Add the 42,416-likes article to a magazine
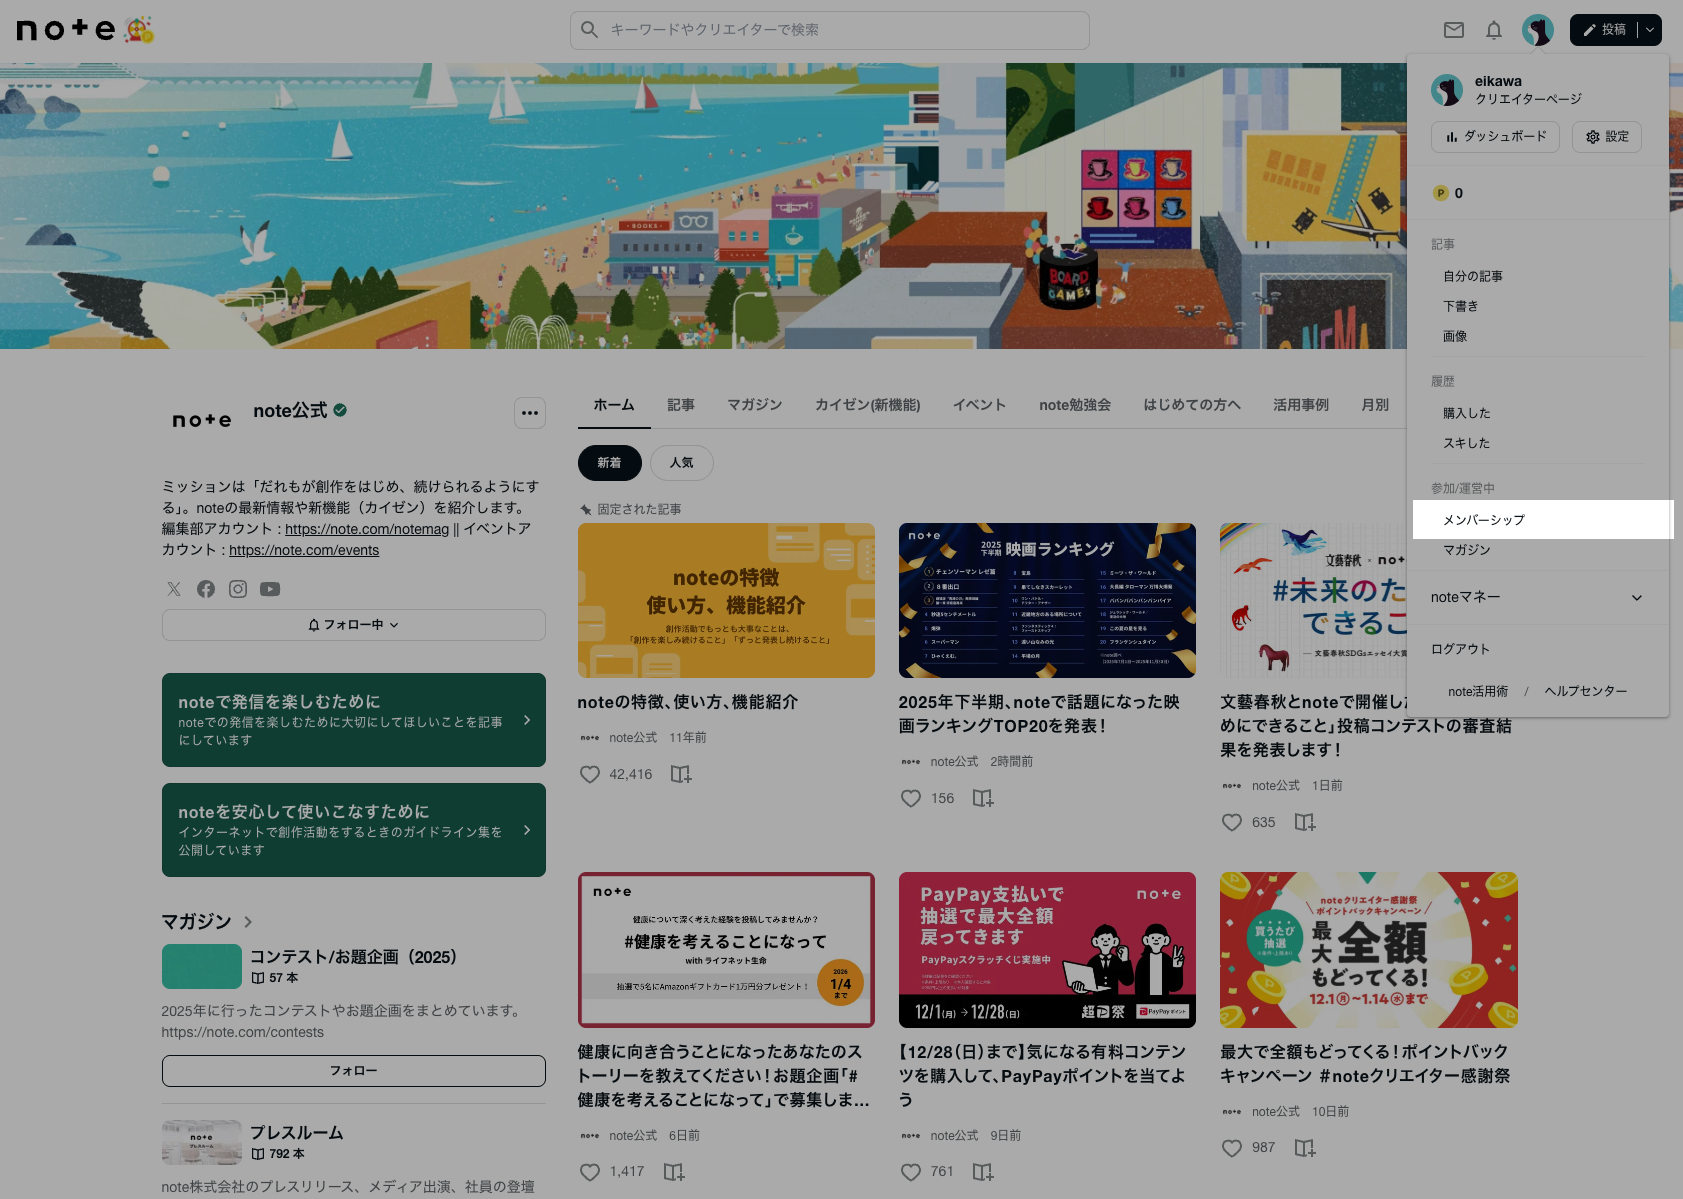 coord(681,774)
